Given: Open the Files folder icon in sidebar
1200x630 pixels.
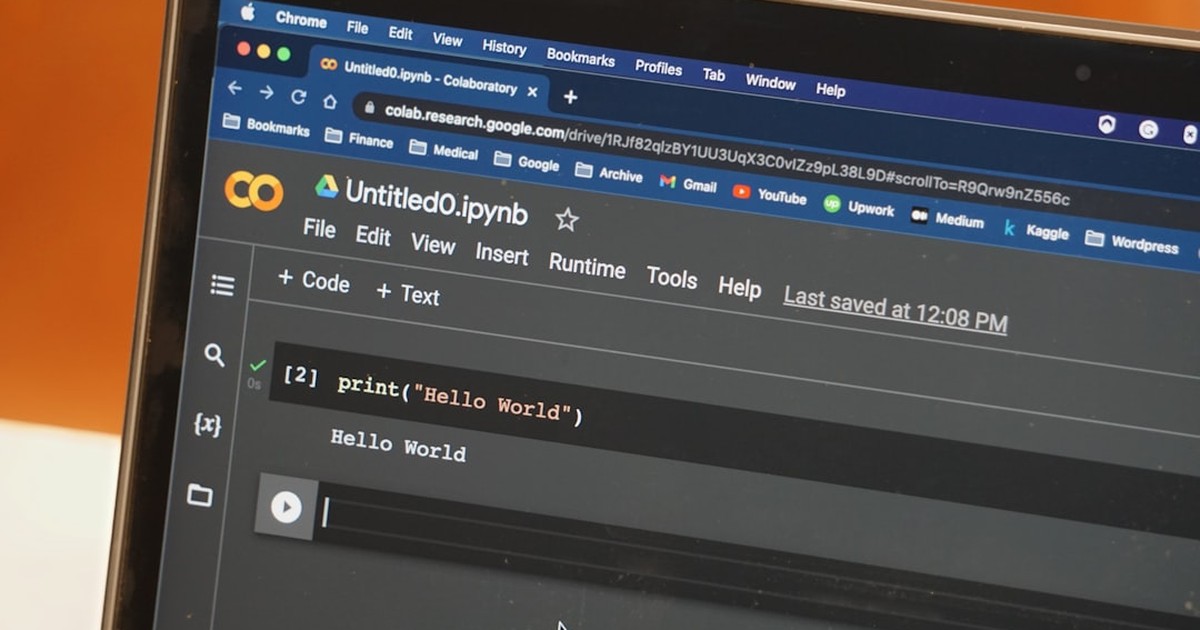Looking at the screenshot, I should click(x=200, y=495).
